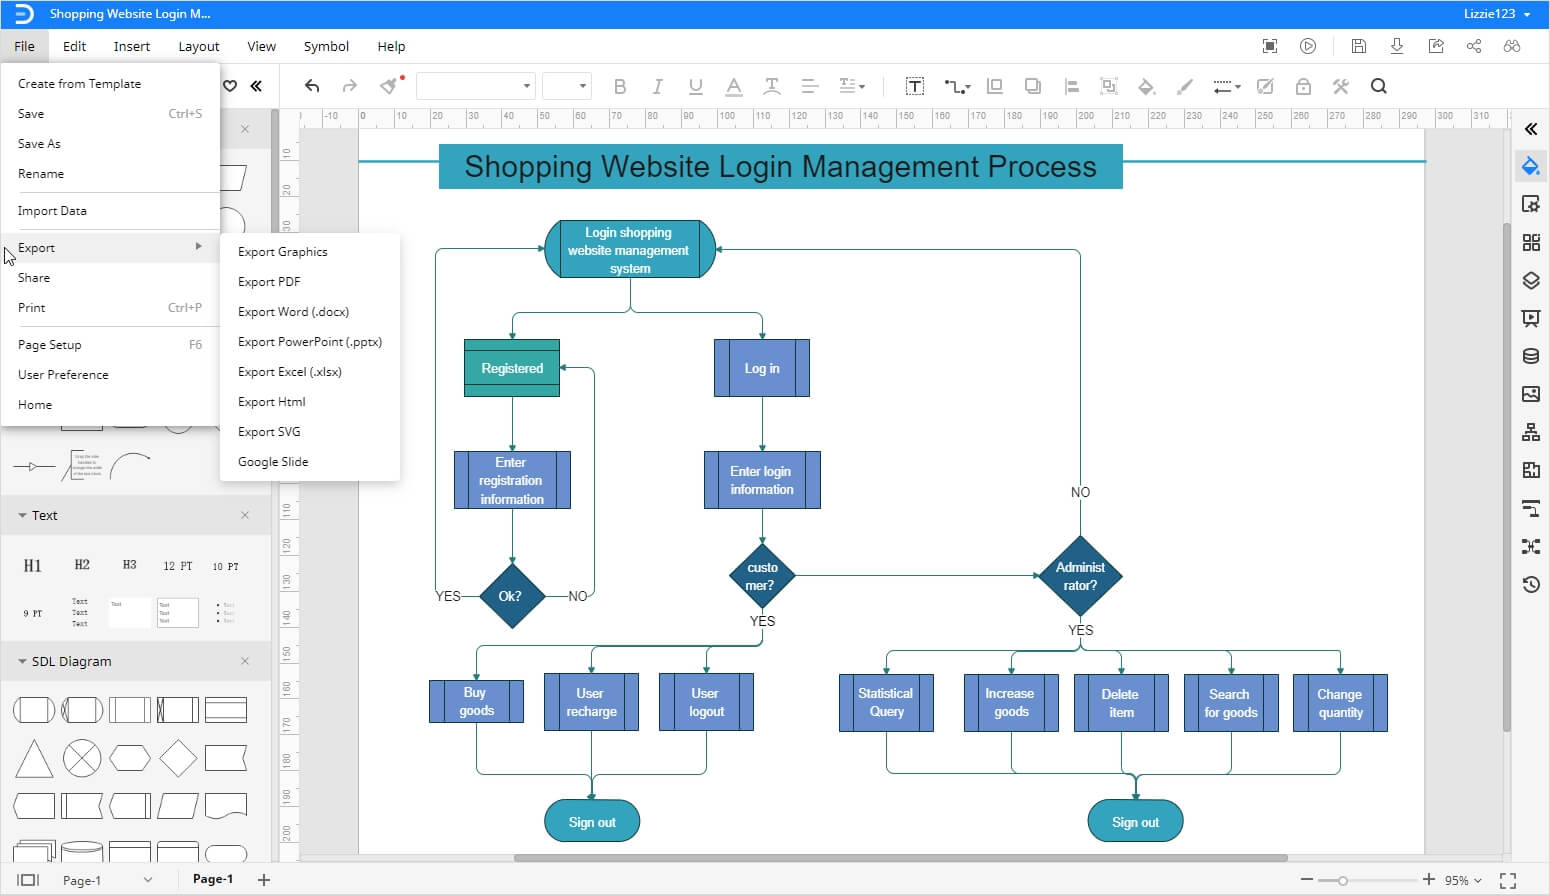The height and width of the screenshot is (895, 1550).
Task: Choose Export PDF from the Export submenu
Action: (268, 281)
